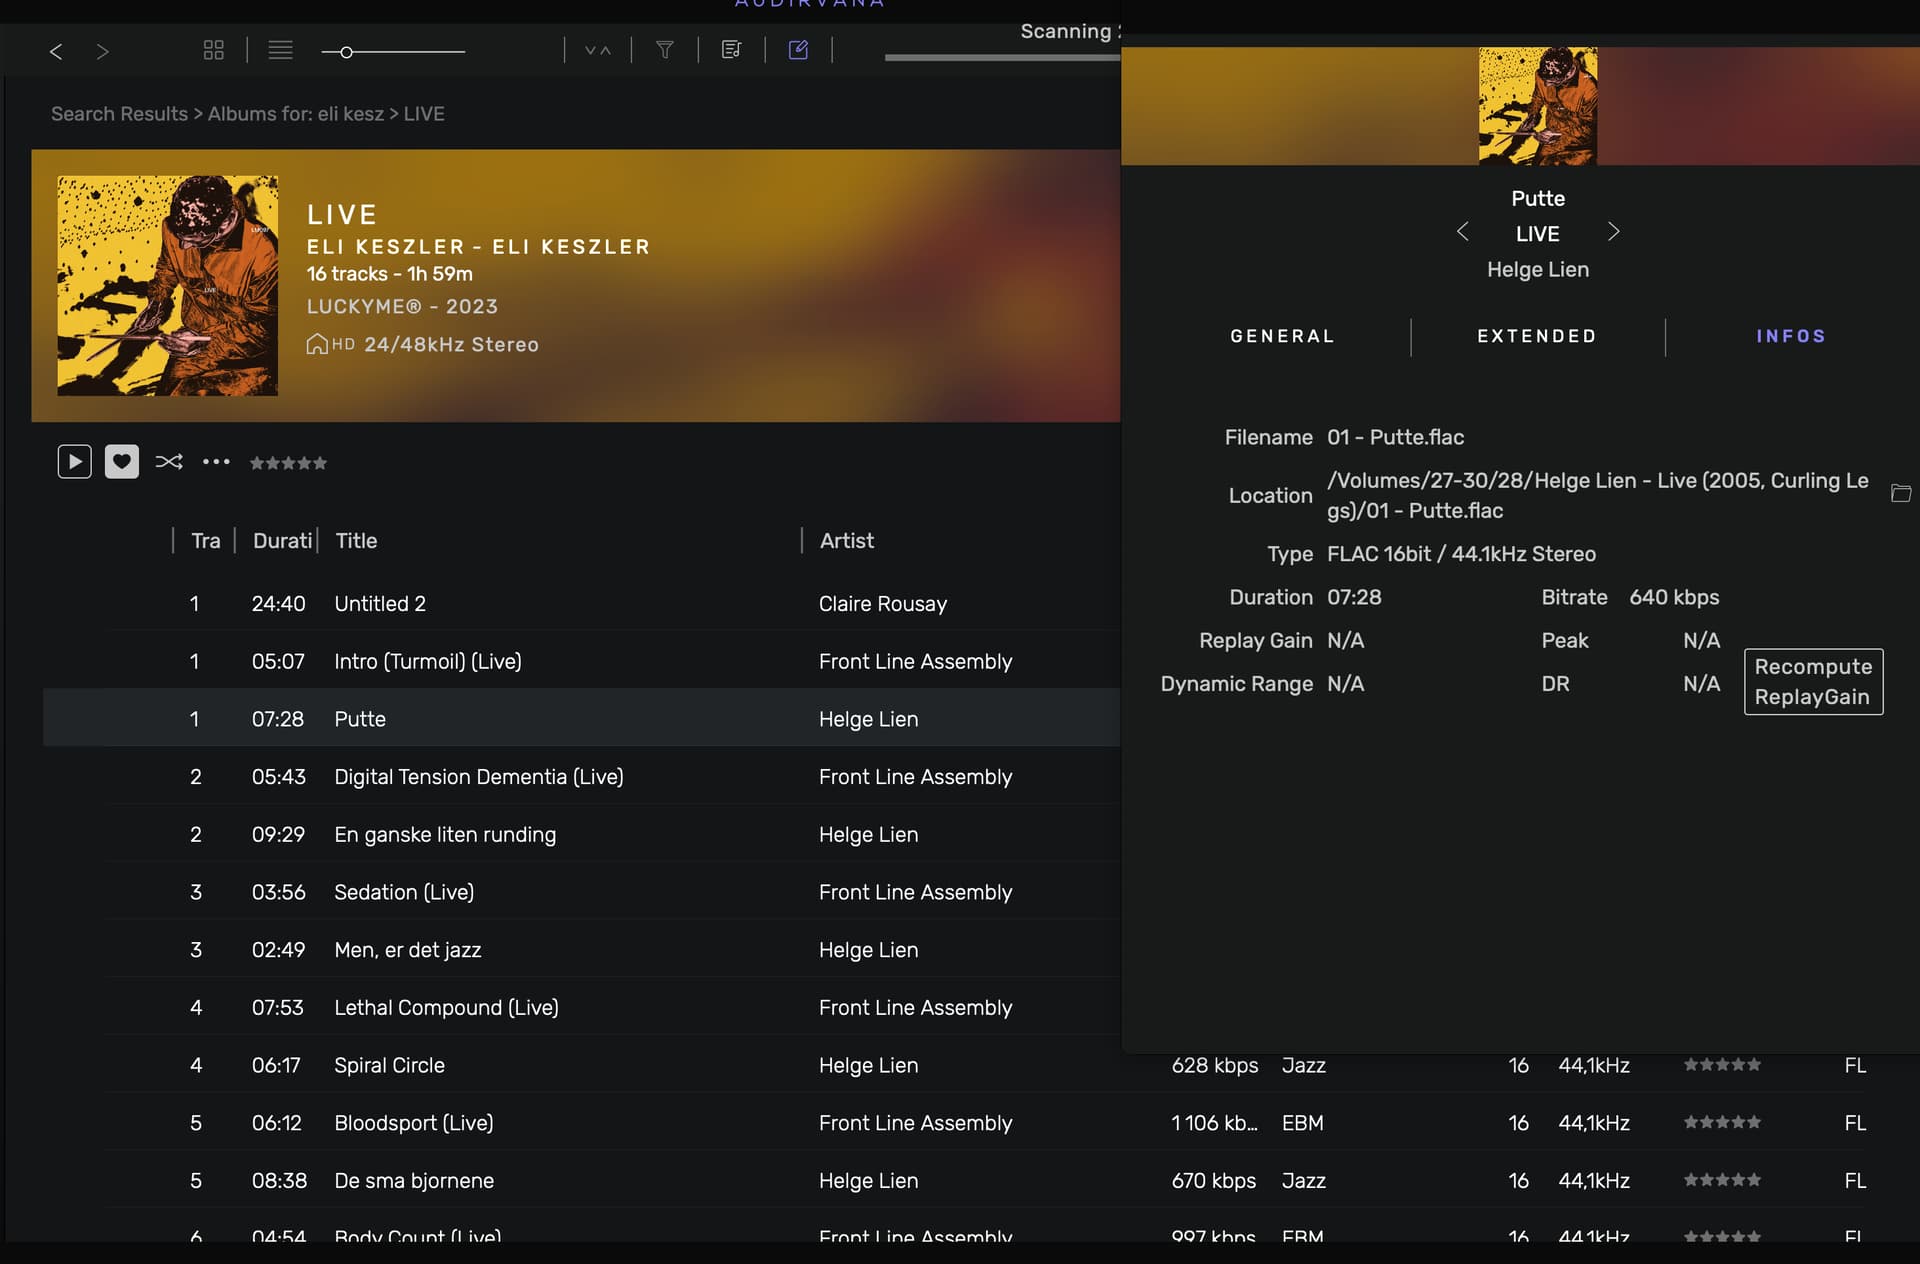Enable shuffle playback

click(x=169, y=461)
